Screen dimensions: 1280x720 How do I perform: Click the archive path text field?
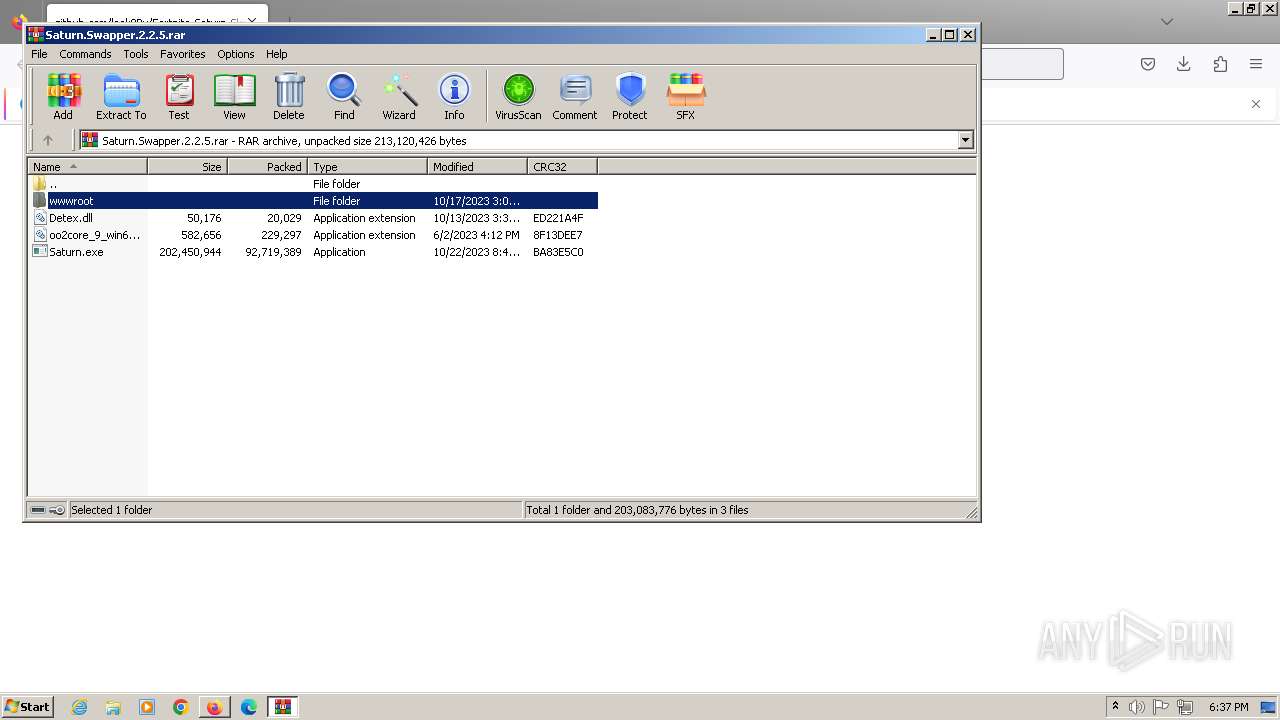[519, 141]
